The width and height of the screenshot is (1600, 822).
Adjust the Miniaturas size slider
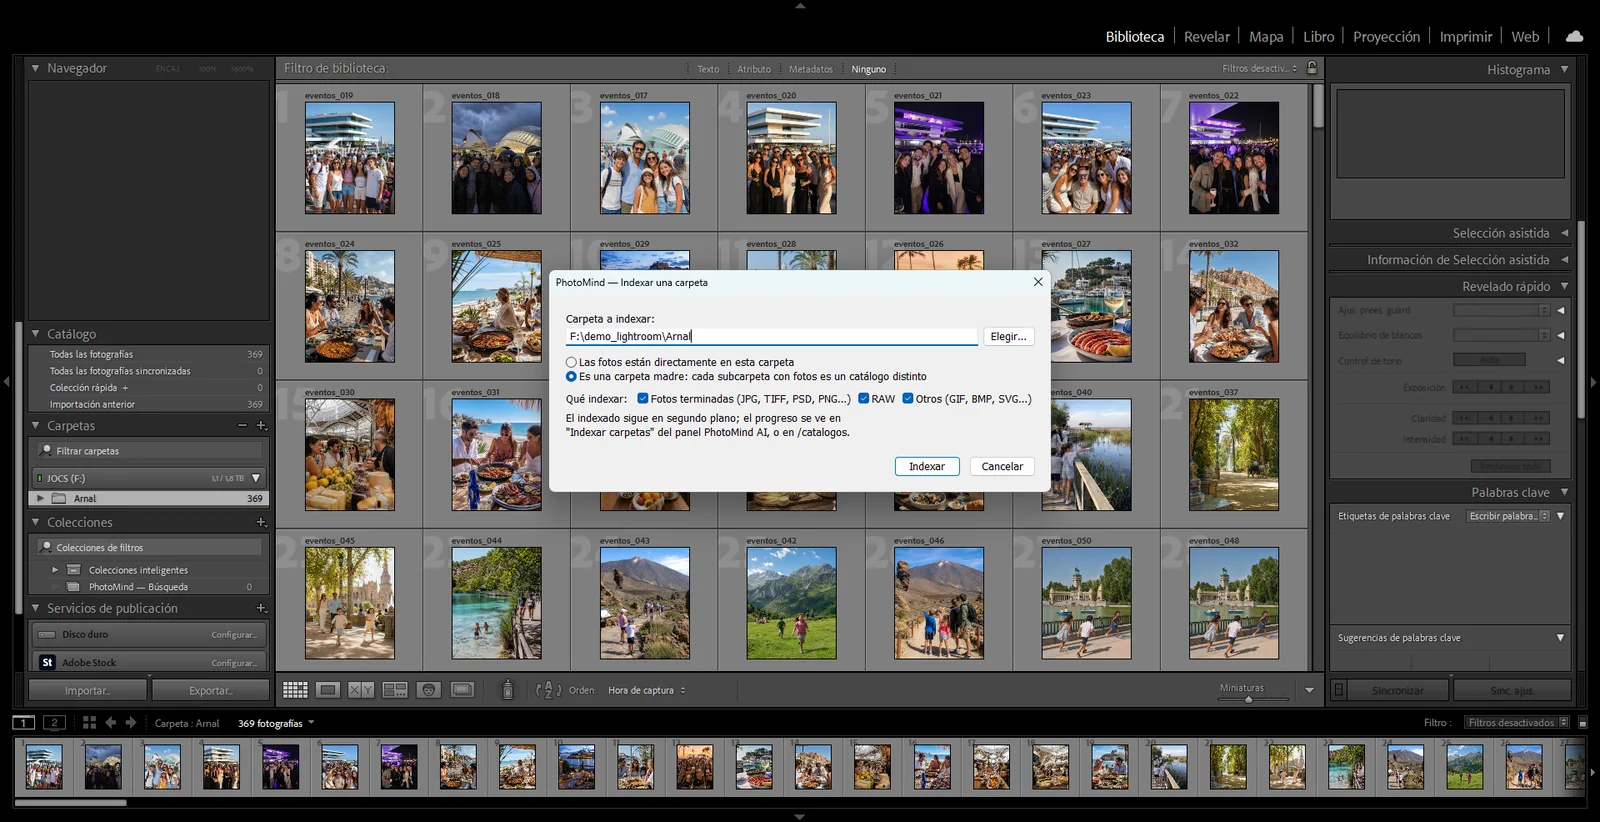[1249, 699]
